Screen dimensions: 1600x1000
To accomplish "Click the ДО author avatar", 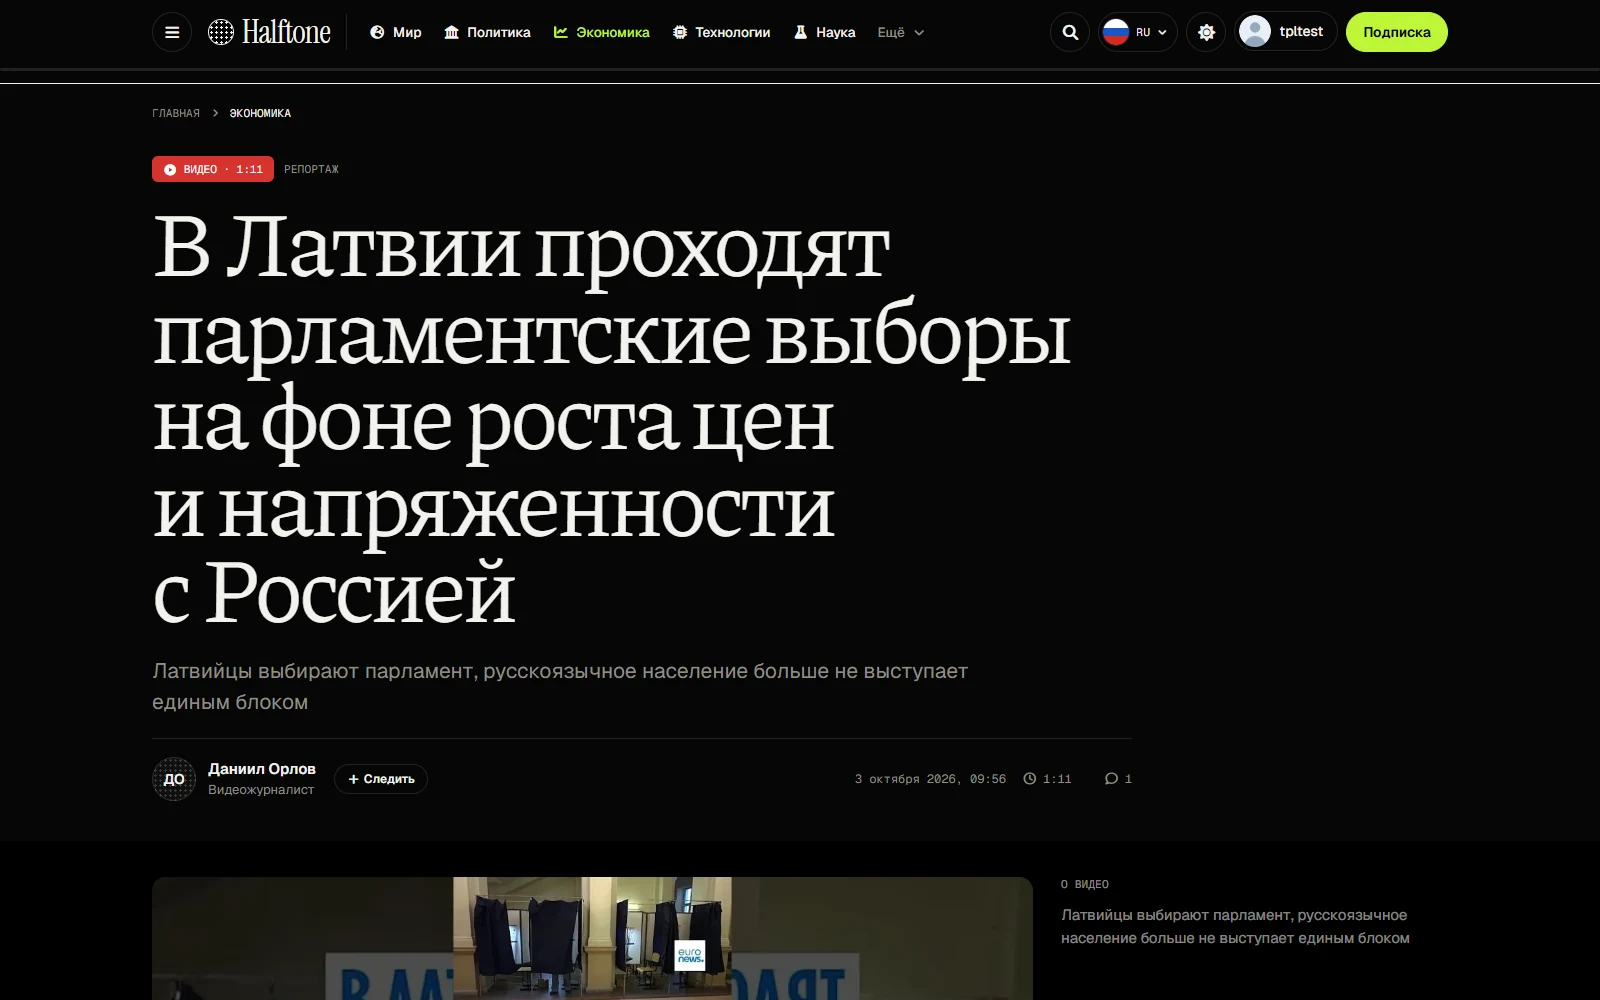I will coord(174,779).
